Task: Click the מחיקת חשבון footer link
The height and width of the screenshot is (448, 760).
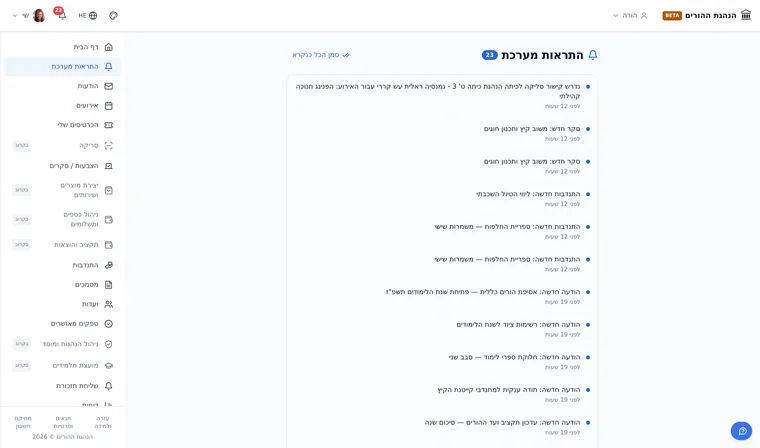Action: pyautogui.click(x=23, y=422)
